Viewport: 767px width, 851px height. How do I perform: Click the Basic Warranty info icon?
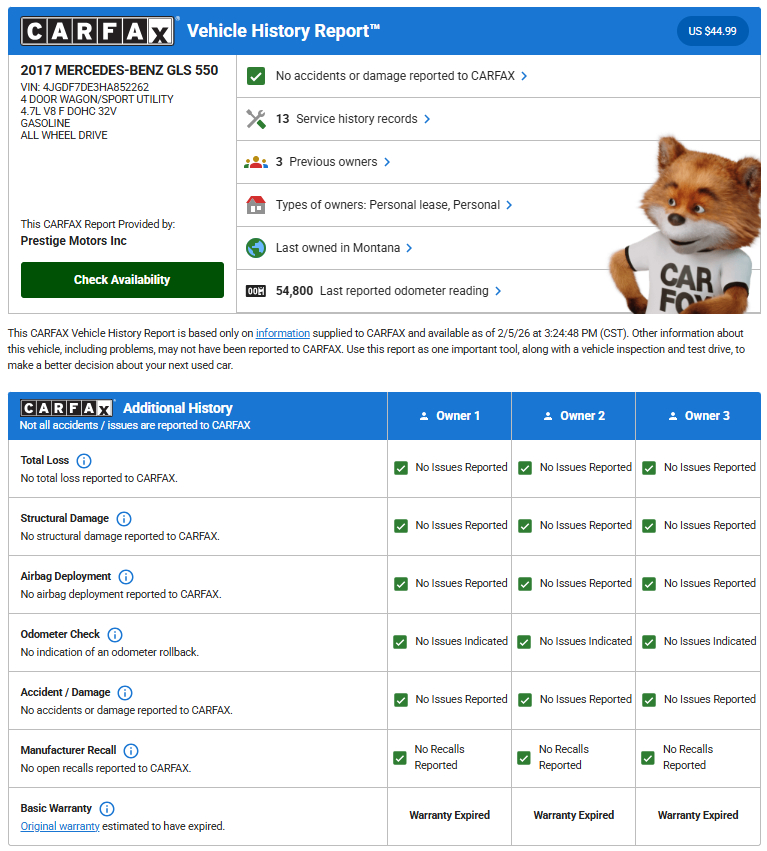coord(107,809)
